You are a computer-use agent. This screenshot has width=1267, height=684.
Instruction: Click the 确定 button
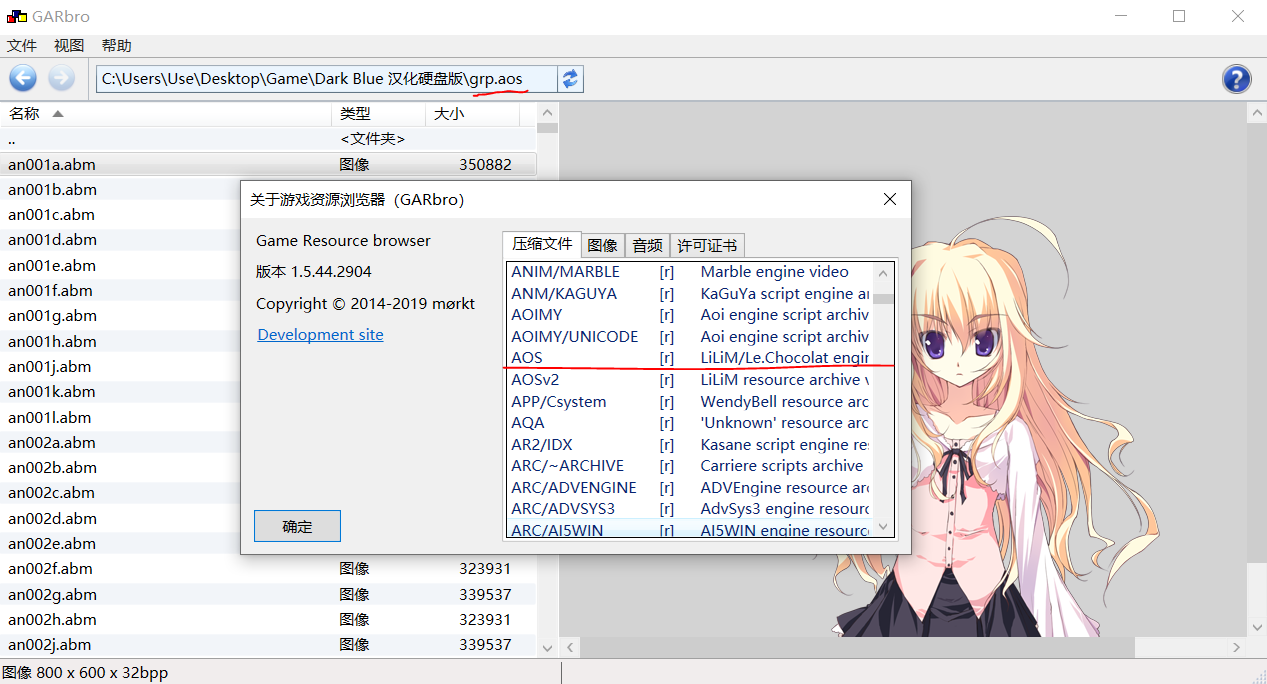(x=297, y=526)
